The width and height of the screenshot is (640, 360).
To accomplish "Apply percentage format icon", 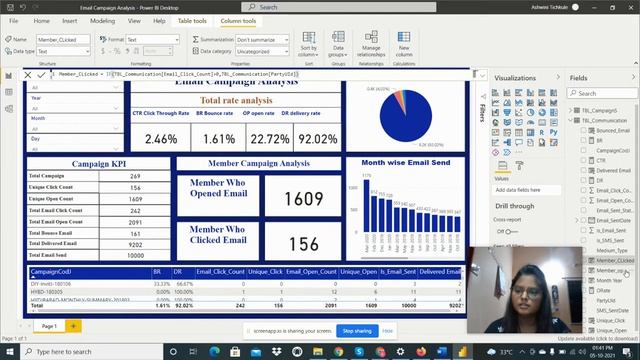I will pyautogui.click(x=118, y=51).
